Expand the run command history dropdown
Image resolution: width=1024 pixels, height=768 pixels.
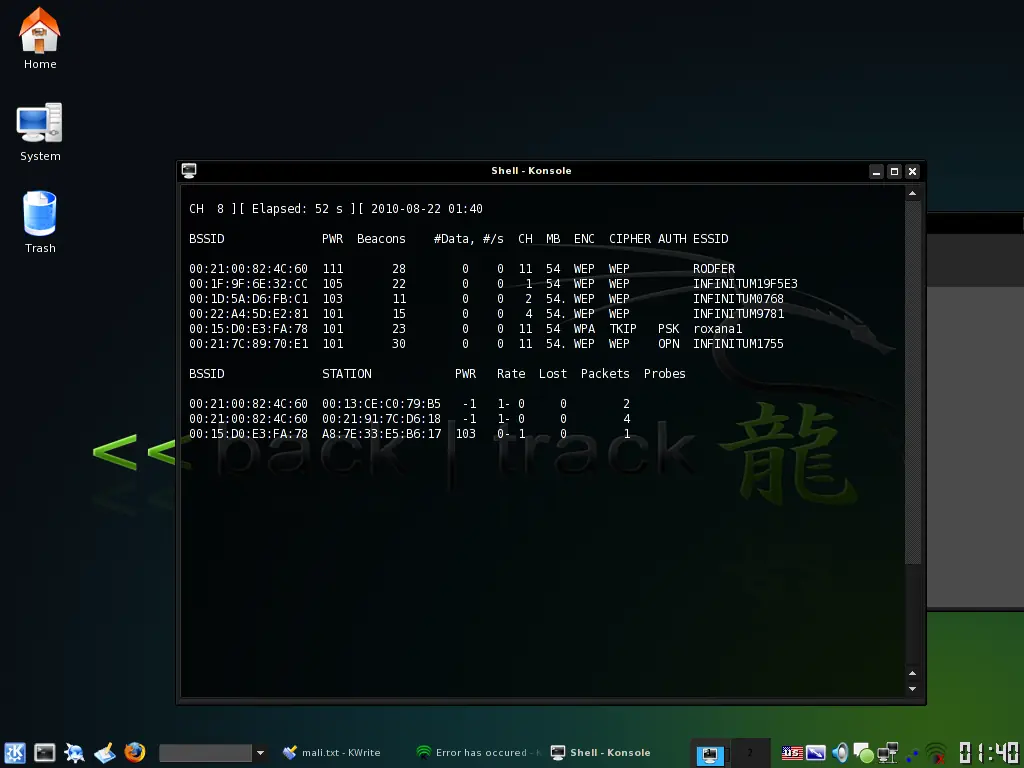tap(260, 753)
